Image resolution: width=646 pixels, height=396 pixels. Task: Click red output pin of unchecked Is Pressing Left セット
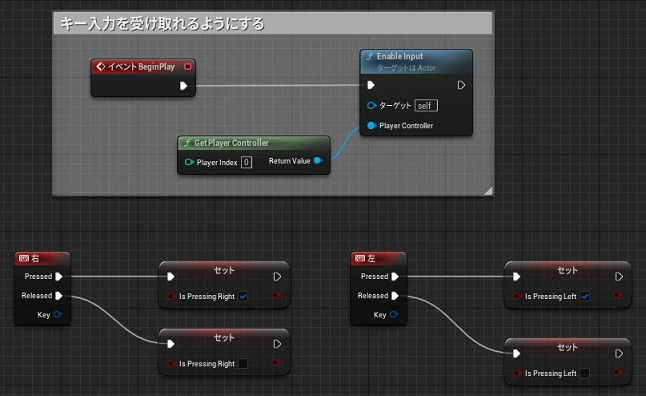[x=617, y=372]
